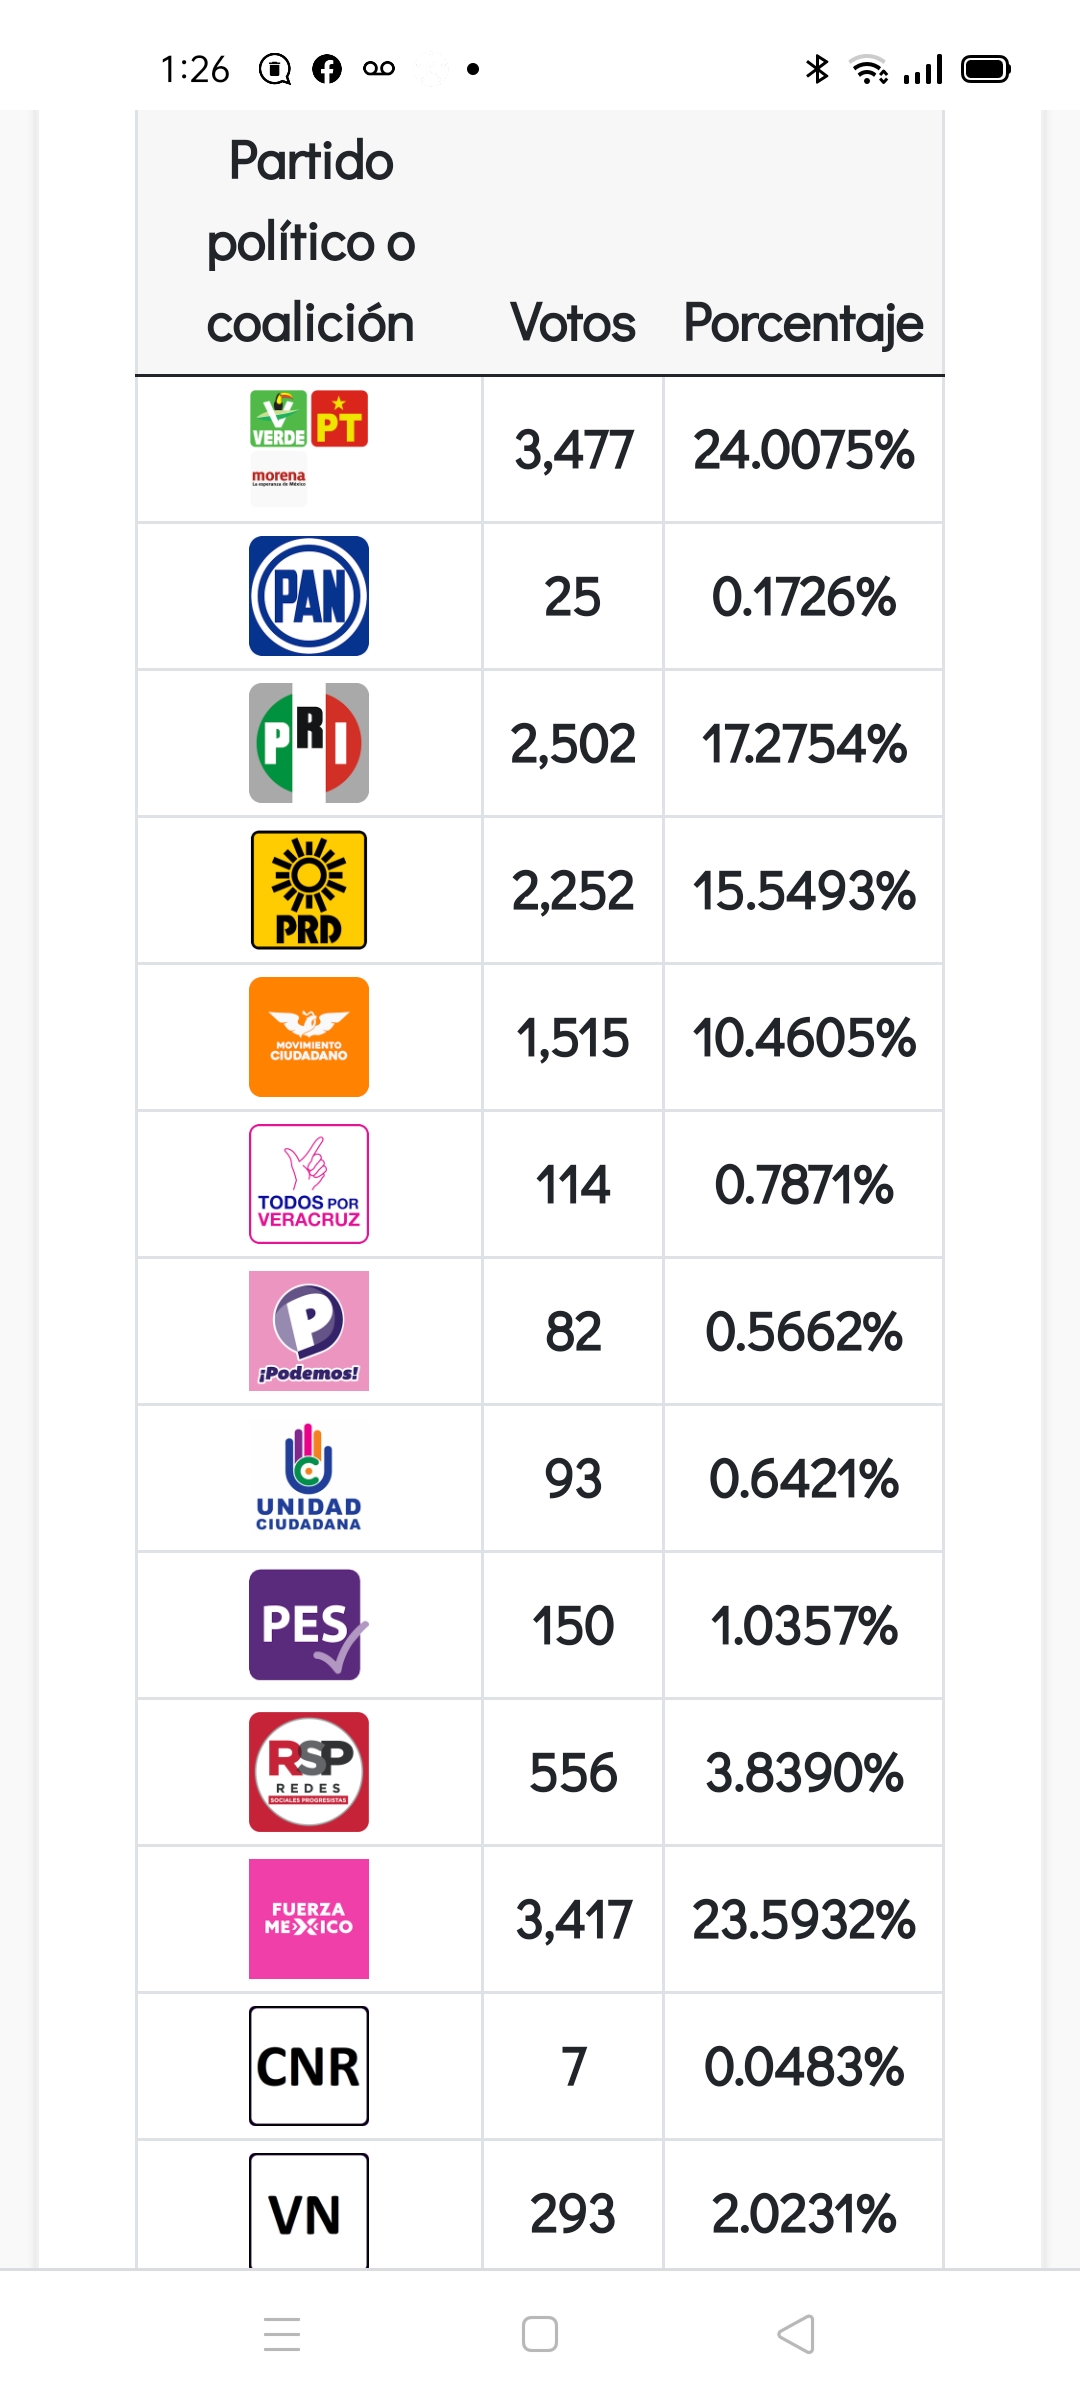The width and height of the screenshot is (1080, 2400).
Task: Select the Fuerza México logo
Action: click(x=309, y=1919)
